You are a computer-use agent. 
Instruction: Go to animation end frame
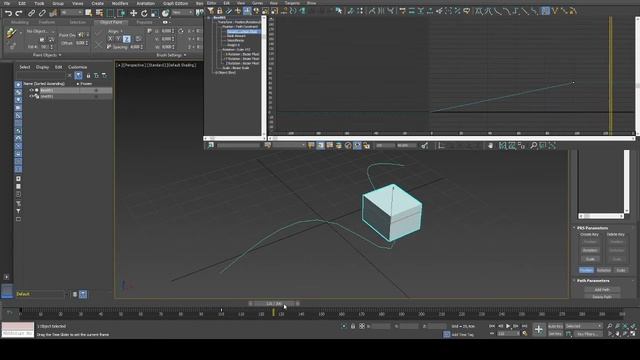pyautogui.click(x=524, y=326)
